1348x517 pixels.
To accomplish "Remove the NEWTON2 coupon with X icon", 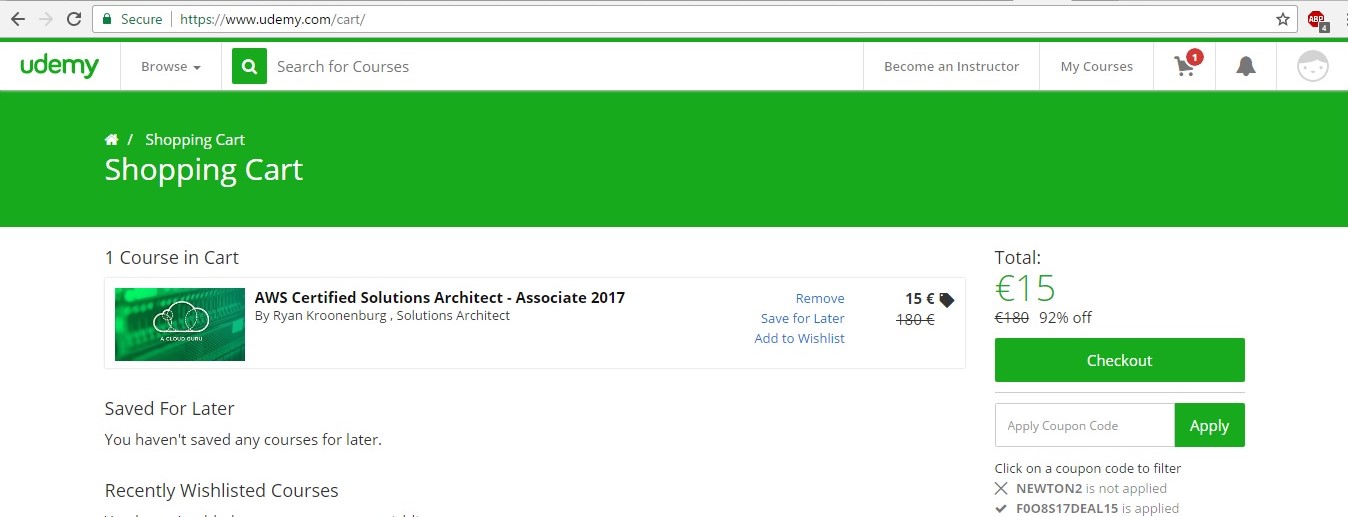I will [1001, 489].
